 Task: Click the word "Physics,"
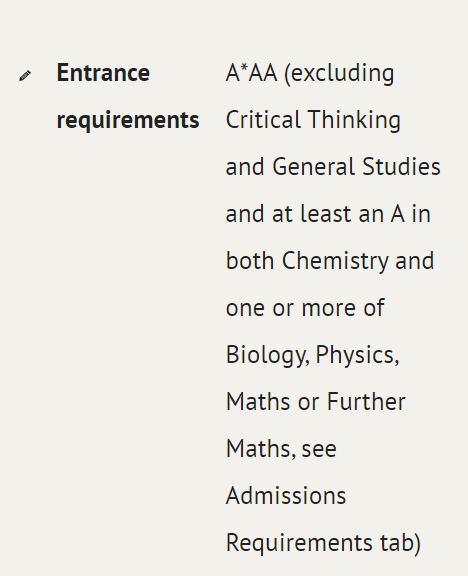[x=357, y=356]
